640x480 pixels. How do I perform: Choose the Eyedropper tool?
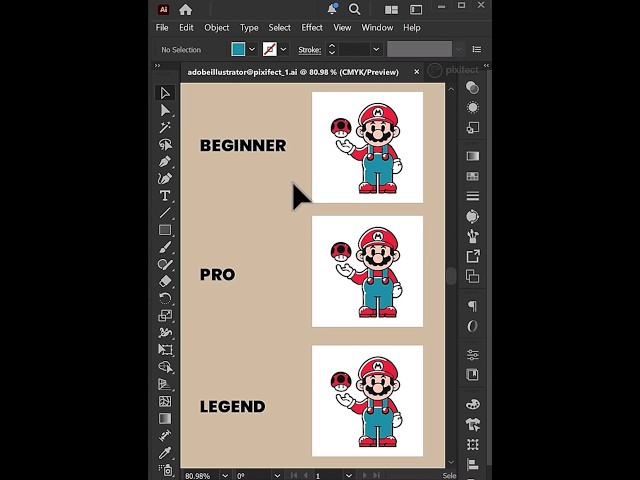165,453
